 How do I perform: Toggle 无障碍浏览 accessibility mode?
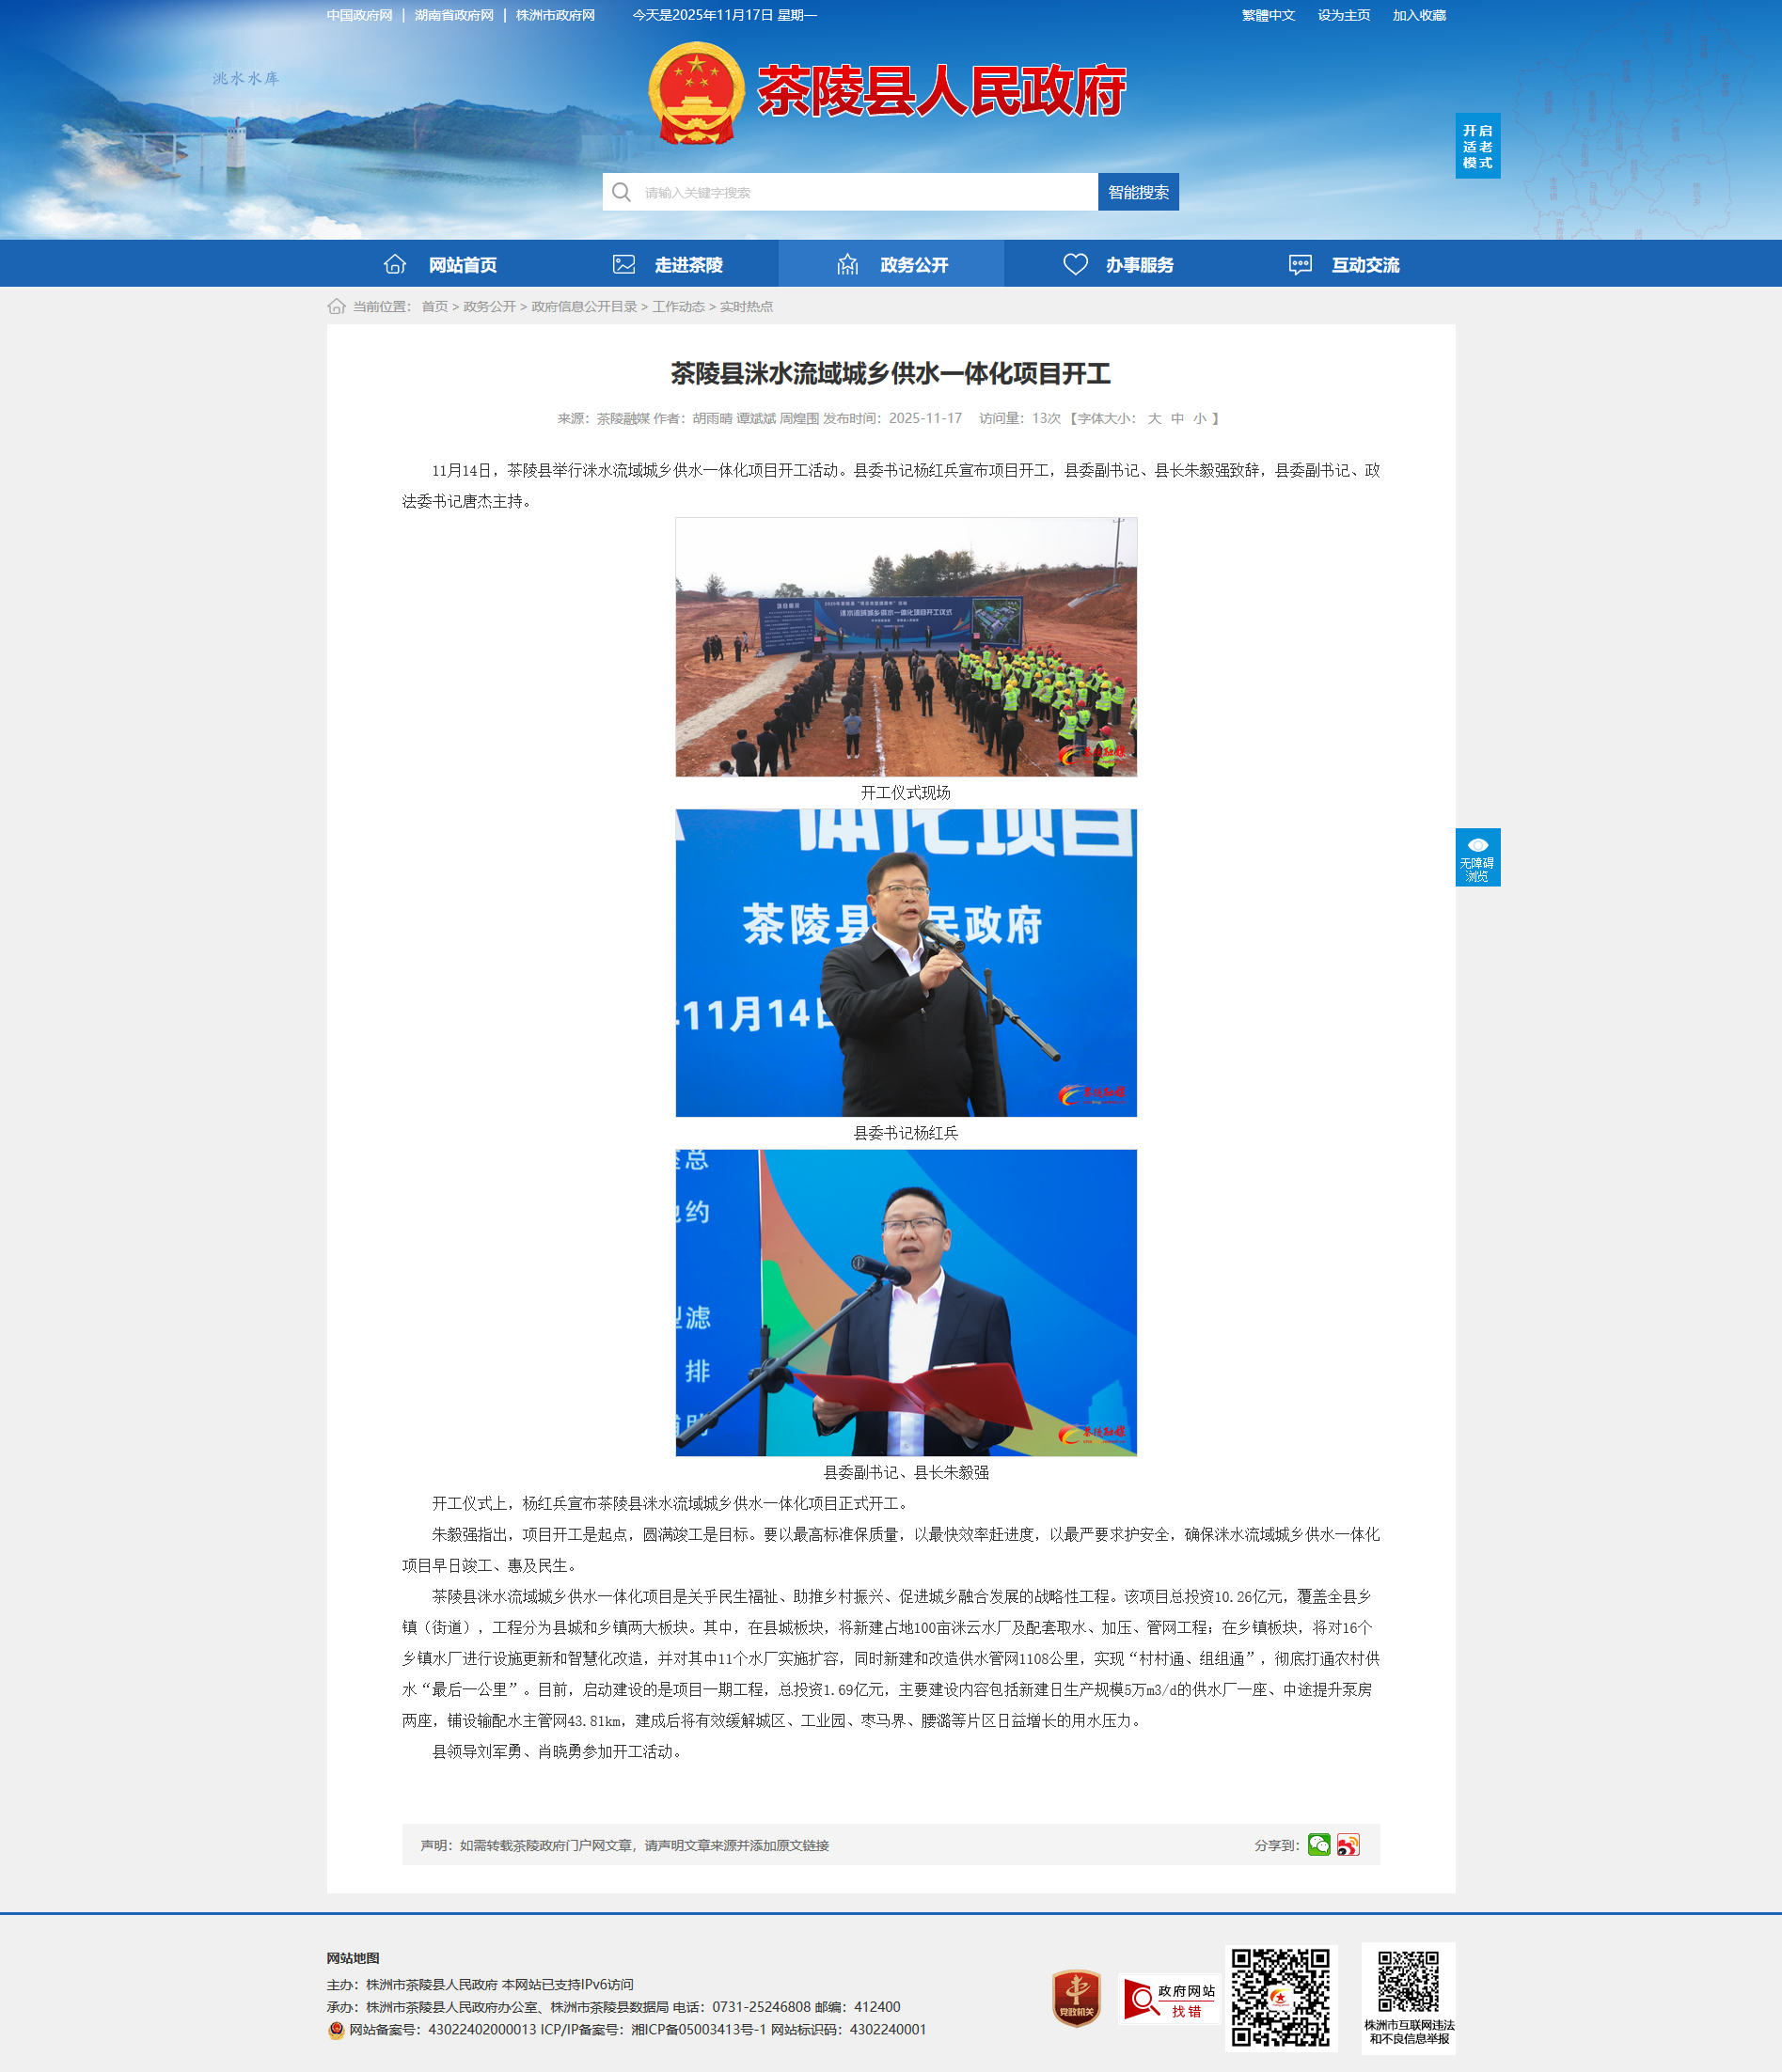pos(1477,858)
